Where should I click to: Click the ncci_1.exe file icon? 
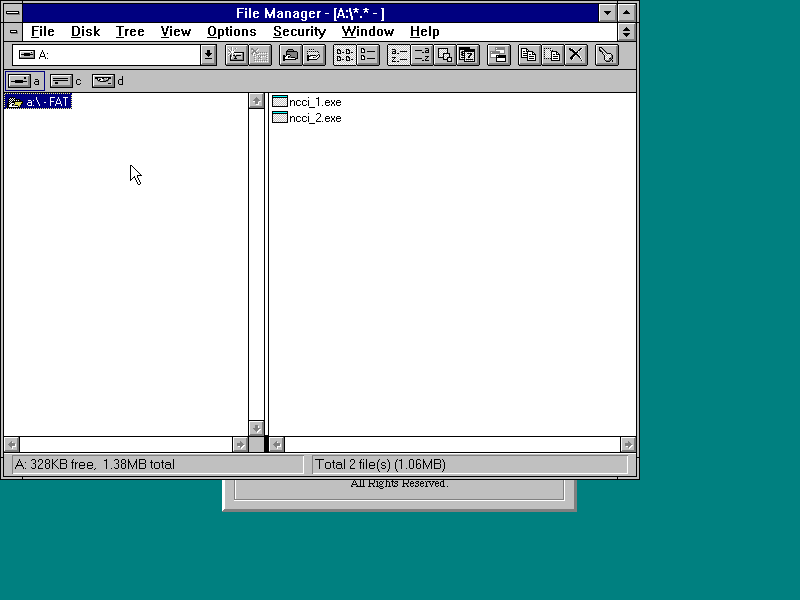[280, 102]
